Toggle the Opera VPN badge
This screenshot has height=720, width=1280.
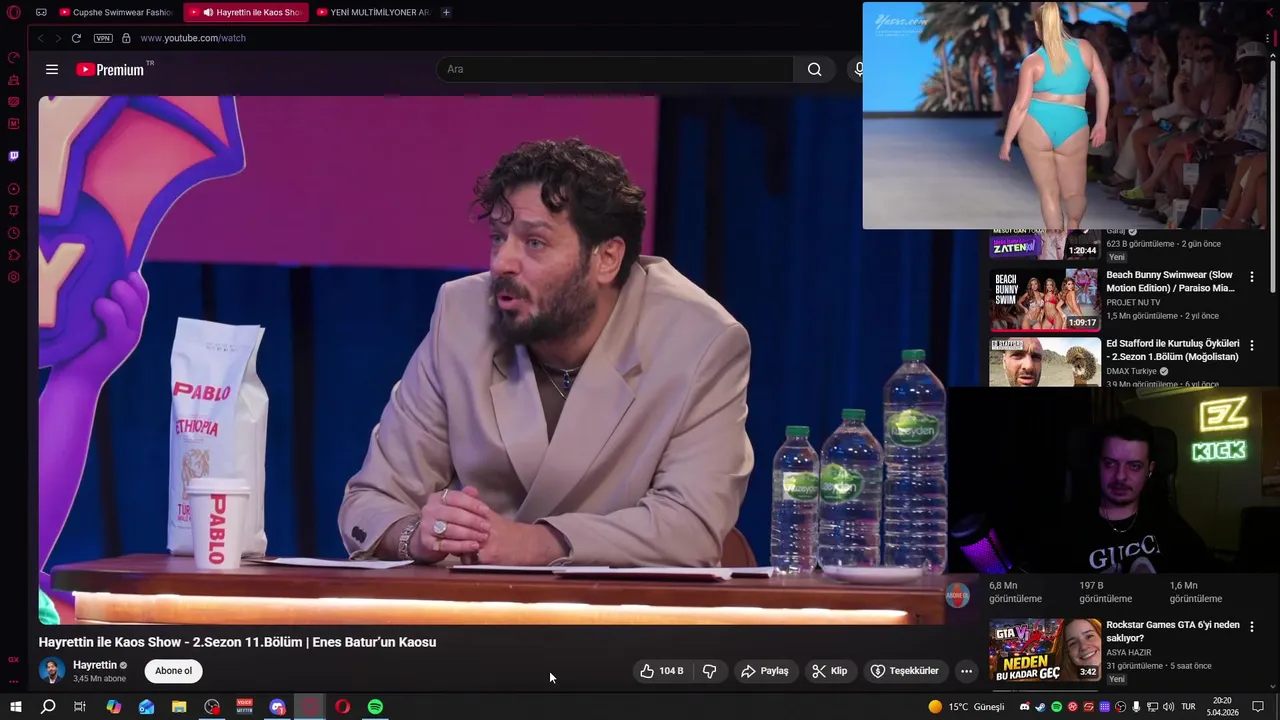click(103, 38)
